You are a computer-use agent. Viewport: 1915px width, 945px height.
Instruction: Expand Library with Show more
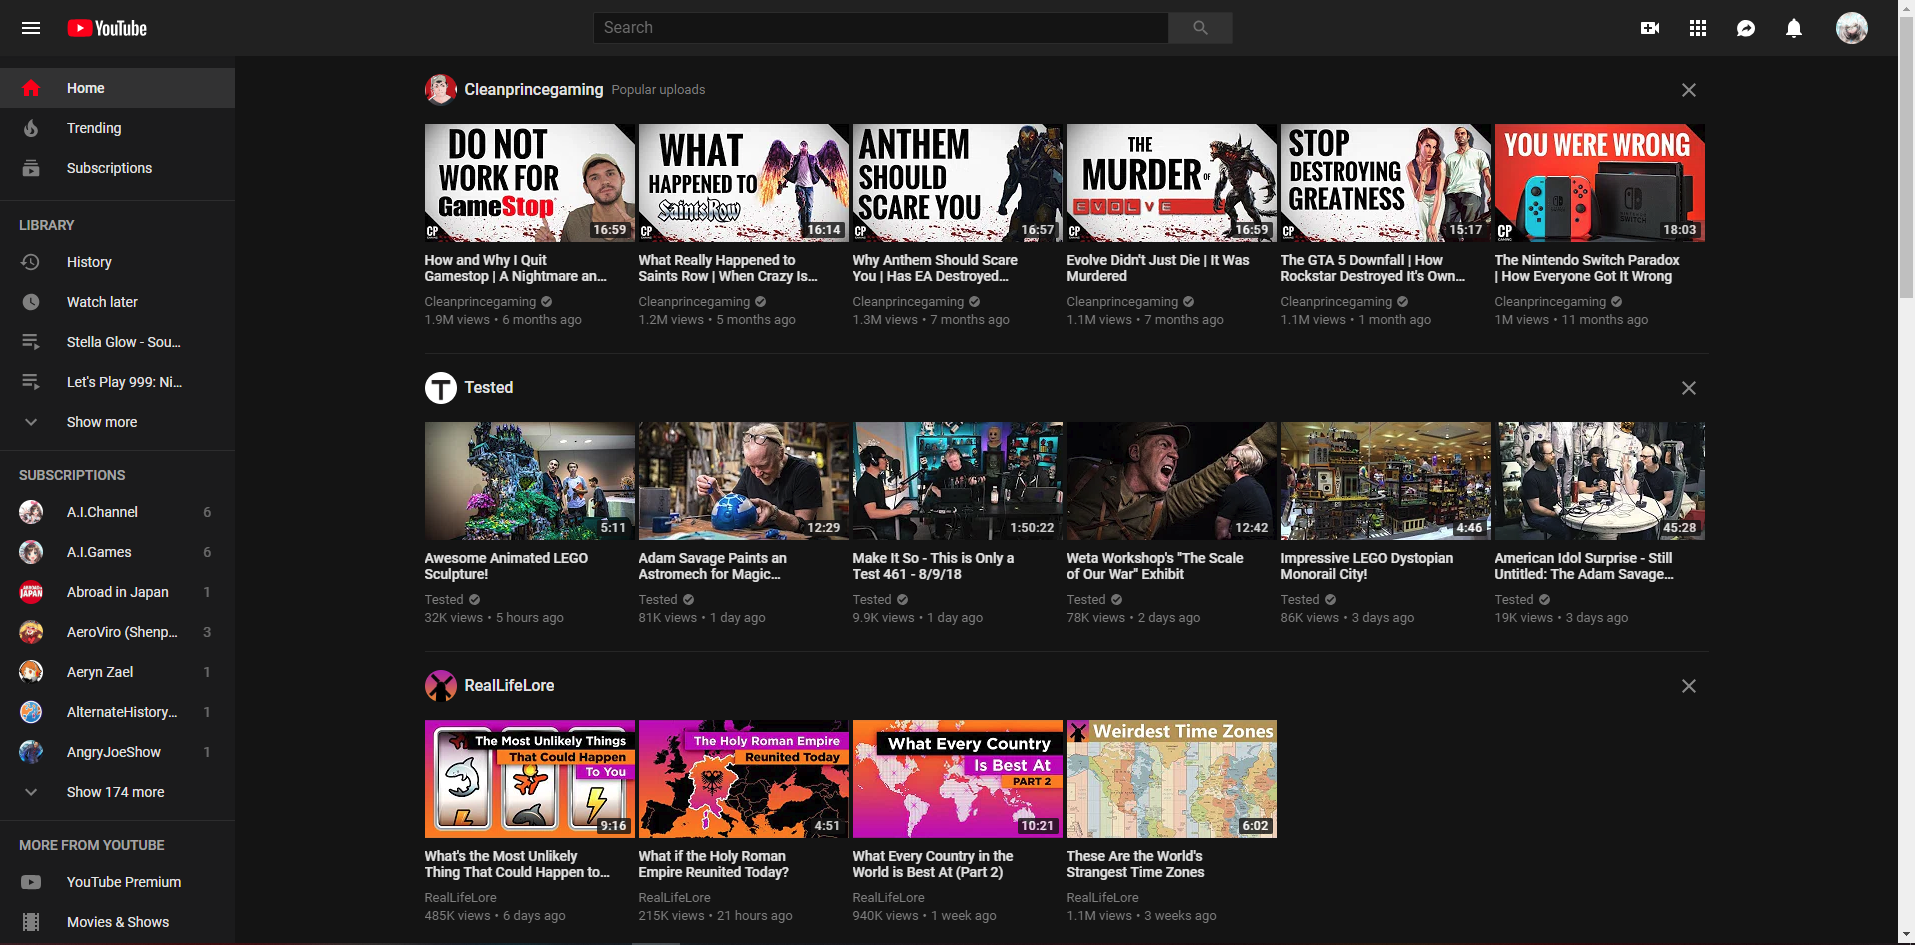117,422
